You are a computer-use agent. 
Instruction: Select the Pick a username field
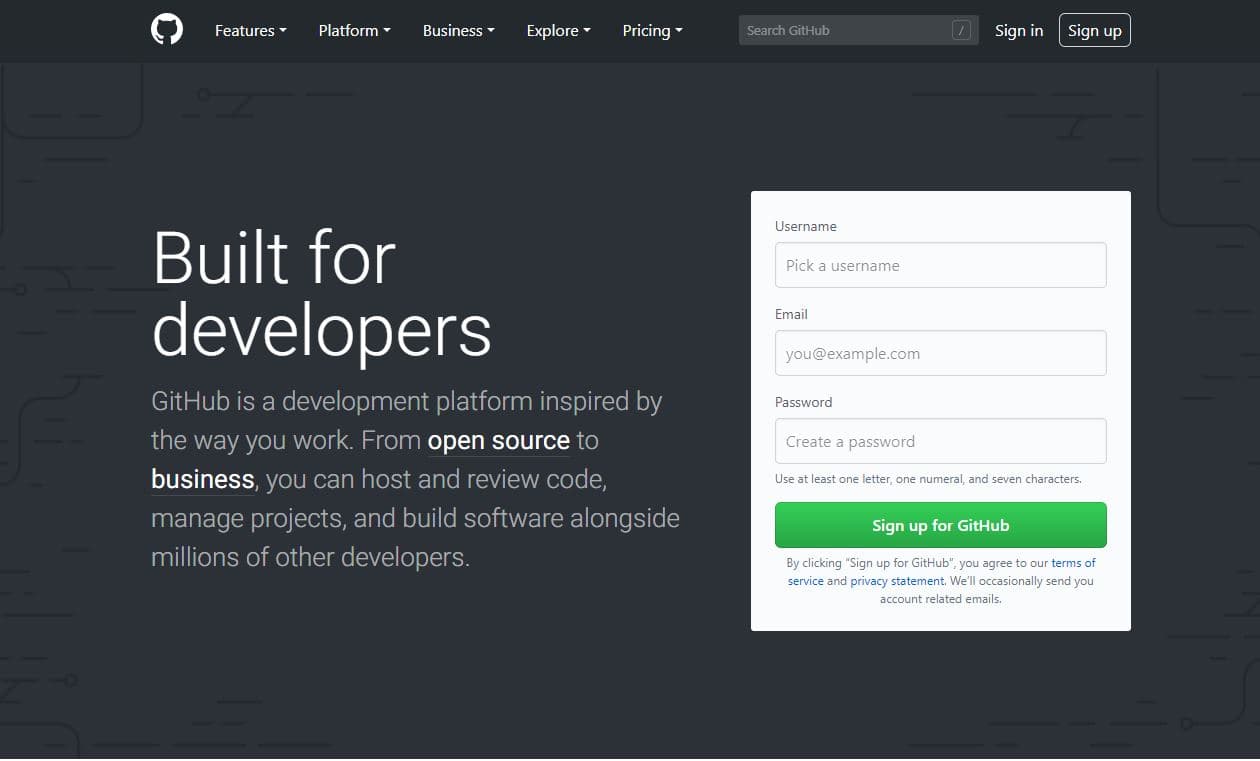941,265
